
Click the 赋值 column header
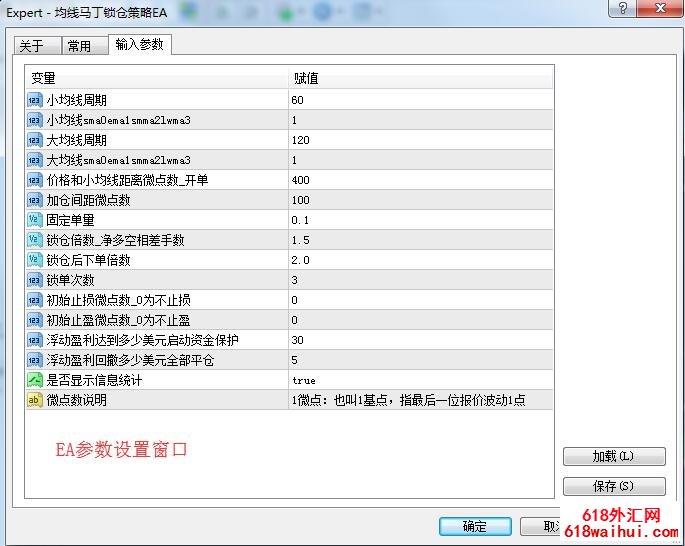421,78
